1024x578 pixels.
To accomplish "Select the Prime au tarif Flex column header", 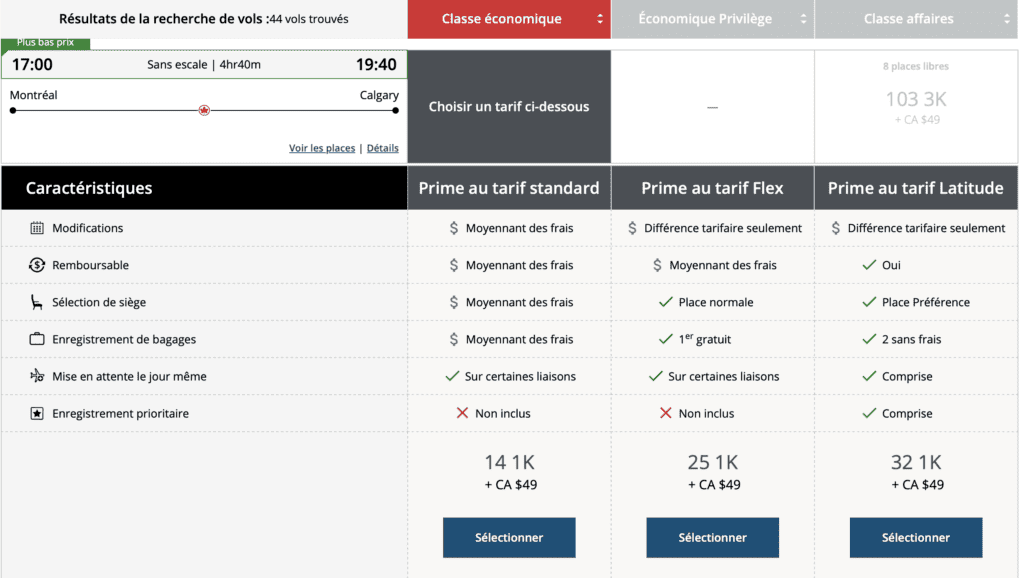I will click(x=712, y=188).
